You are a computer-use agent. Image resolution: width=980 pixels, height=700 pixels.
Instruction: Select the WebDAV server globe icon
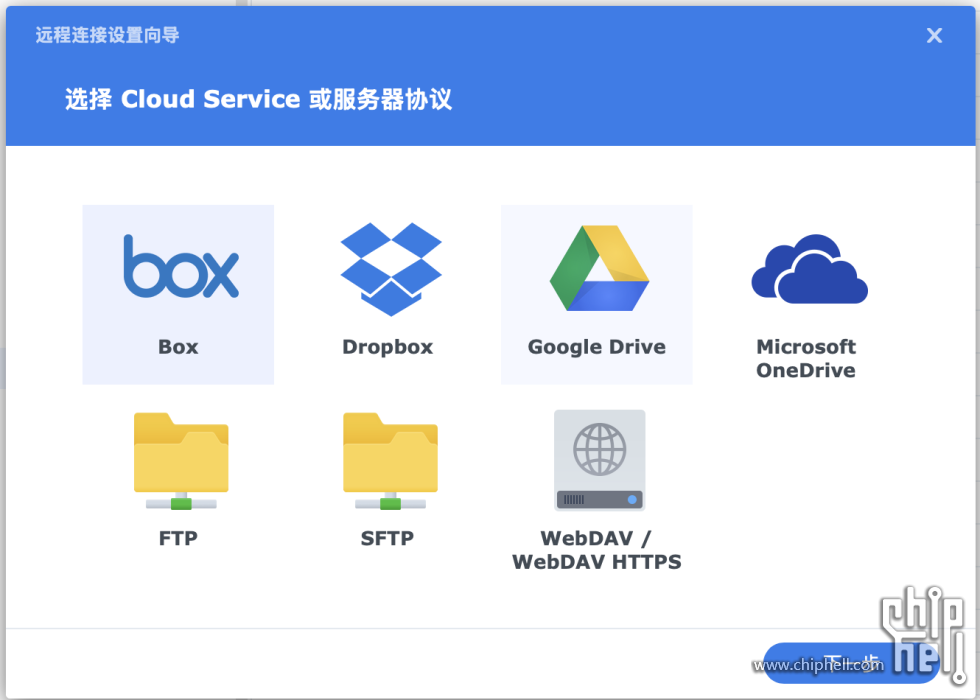(x=599, y=460)
